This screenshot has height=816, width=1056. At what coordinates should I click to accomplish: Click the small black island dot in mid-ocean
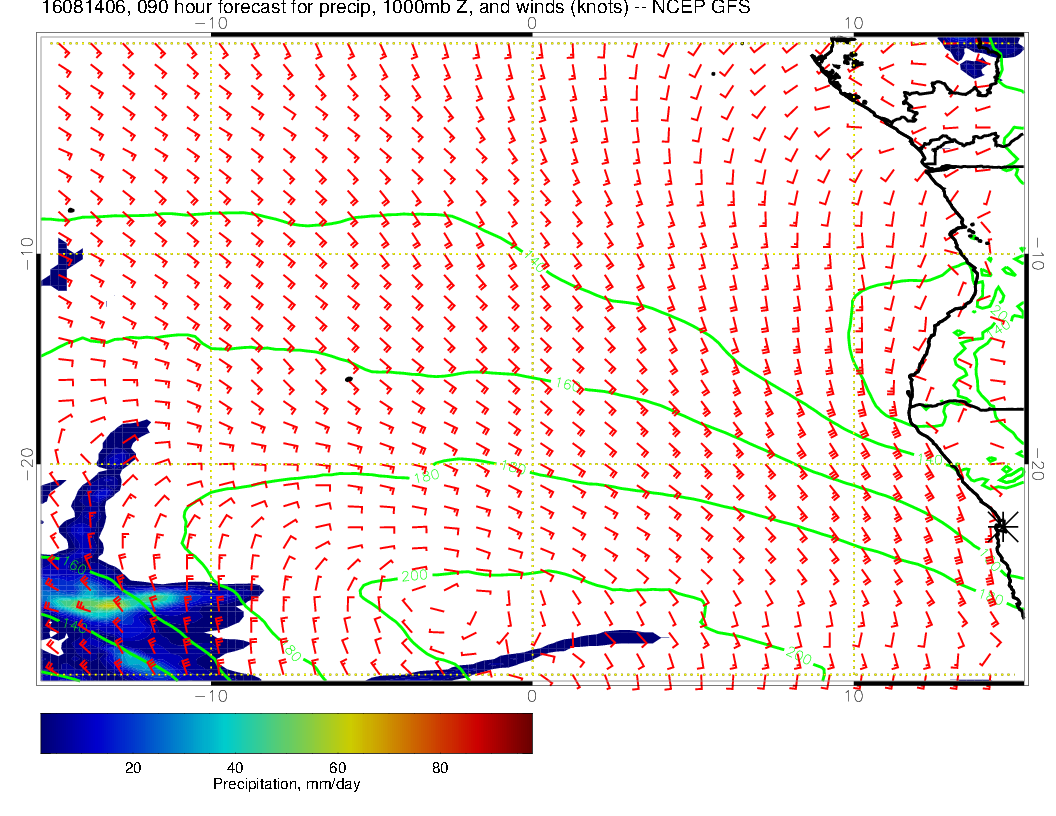tap(348, 379)
